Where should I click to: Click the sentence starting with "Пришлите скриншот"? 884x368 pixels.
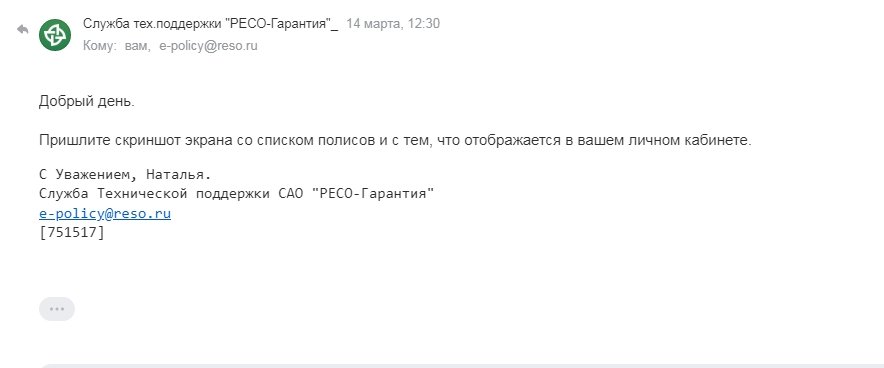(395, 140)
